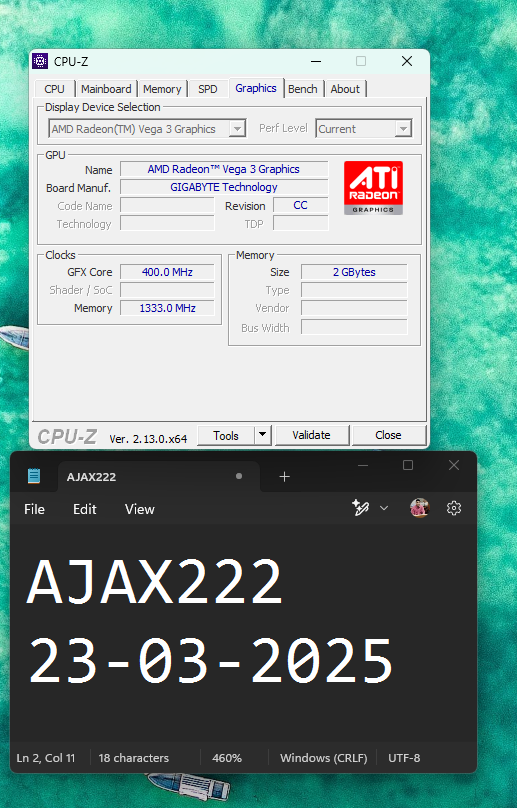Click the Ln 2, Col 11 status indicator
The image size is (517, 808).
(x=46, y=758)
